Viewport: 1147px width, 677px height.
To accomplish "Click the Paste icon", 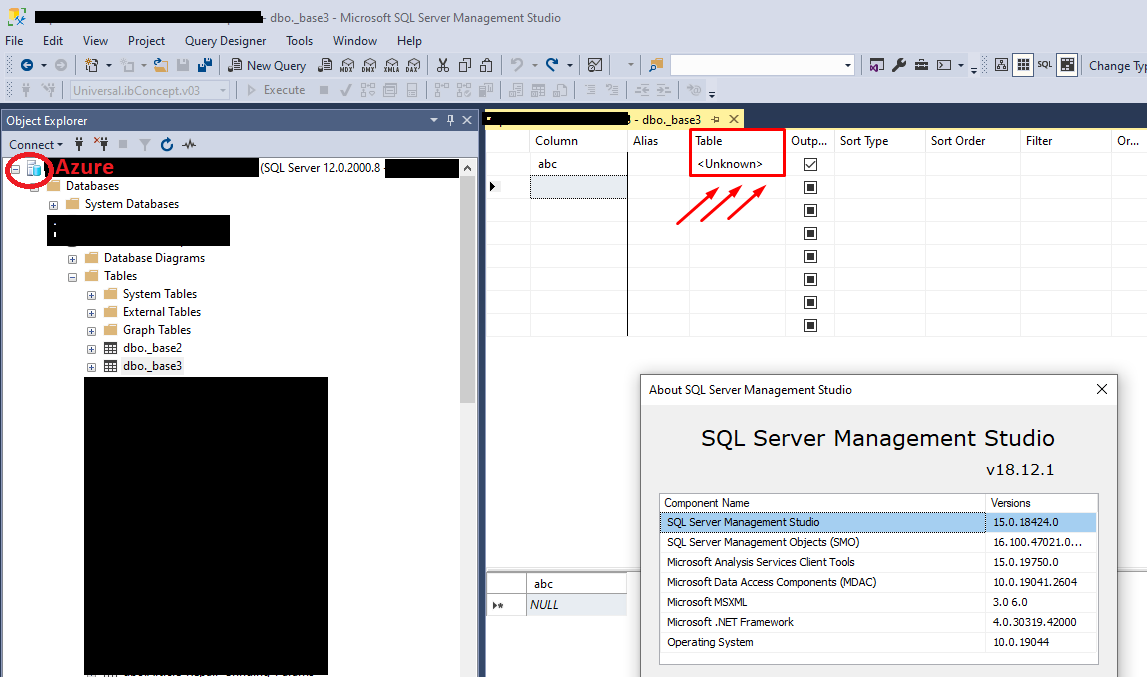I will pyautogui.click(x=486, y=65).
